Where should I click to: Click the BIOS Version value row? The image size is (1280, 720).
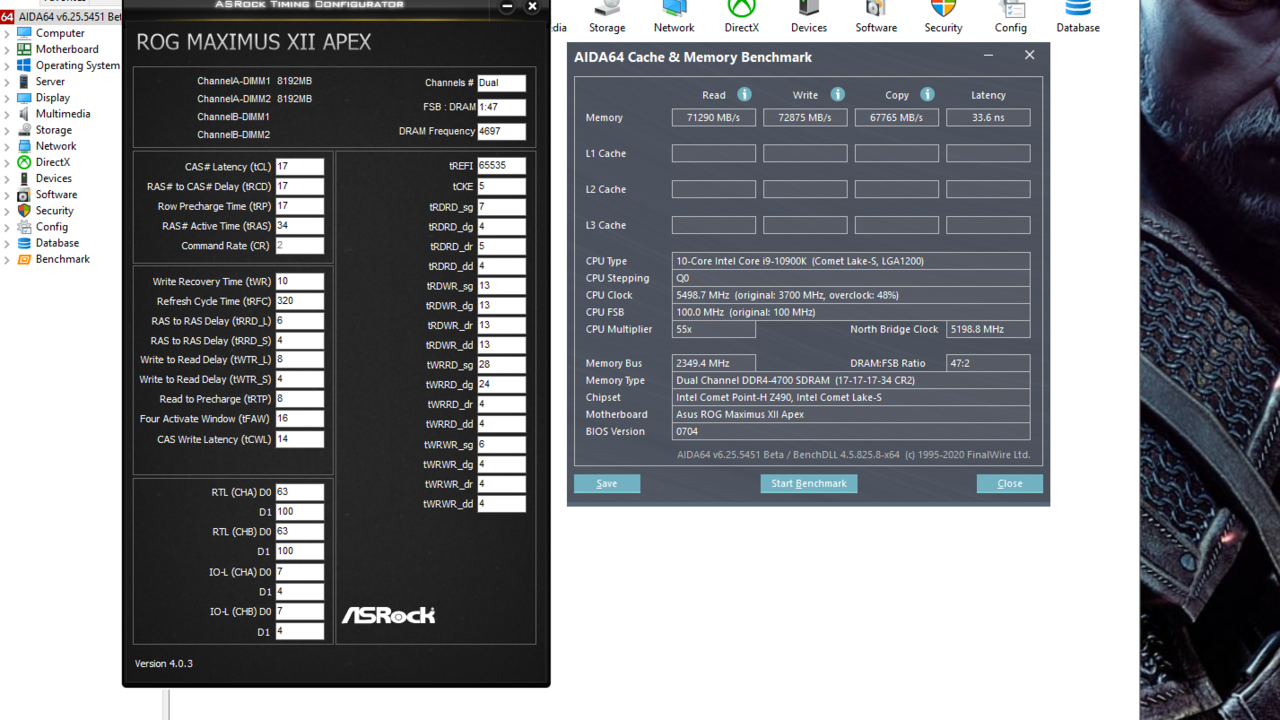tap(851, 431)
